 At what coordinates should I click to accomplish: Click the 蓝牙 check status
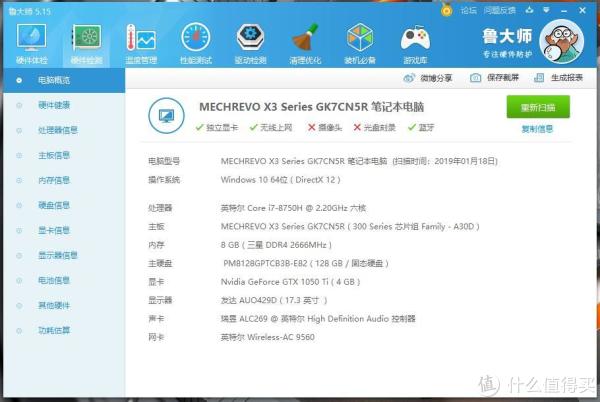click(421, 128)
